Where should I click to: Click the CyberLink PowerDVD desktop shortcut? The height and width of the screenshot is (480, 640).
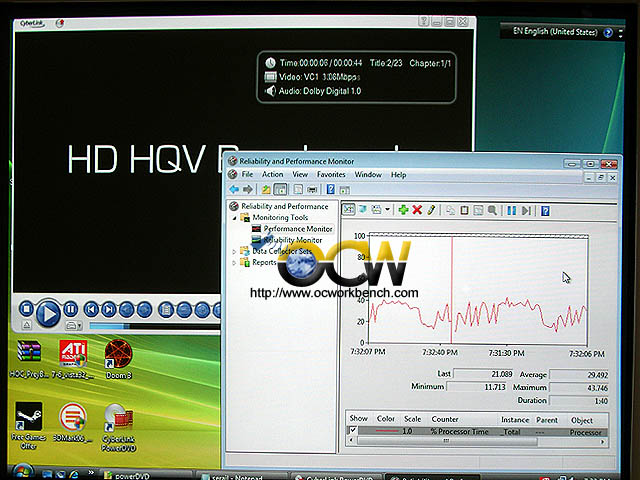(118, 427)
